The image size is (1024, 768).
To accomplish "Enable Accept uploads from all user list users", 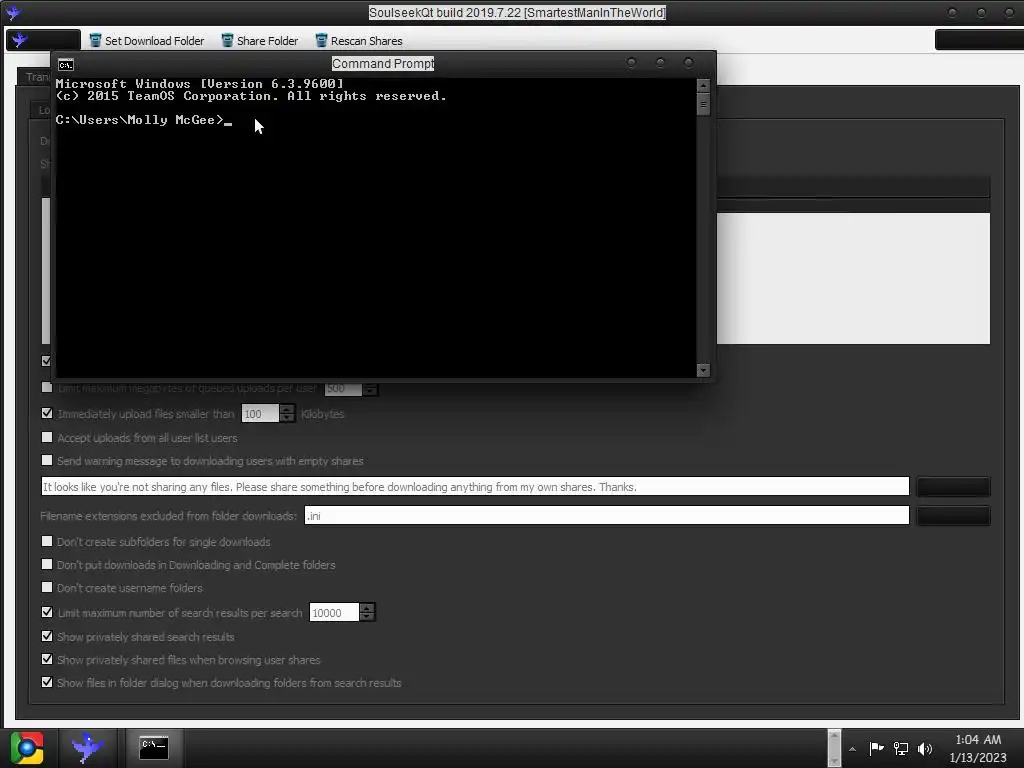I will coord(47,437).
